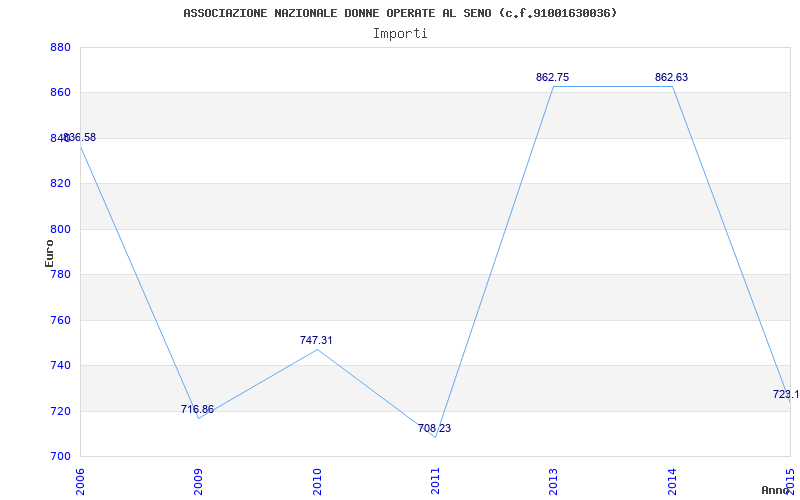Click the Importi subtitle
The image size is (800, 500).
pos(400,34)
